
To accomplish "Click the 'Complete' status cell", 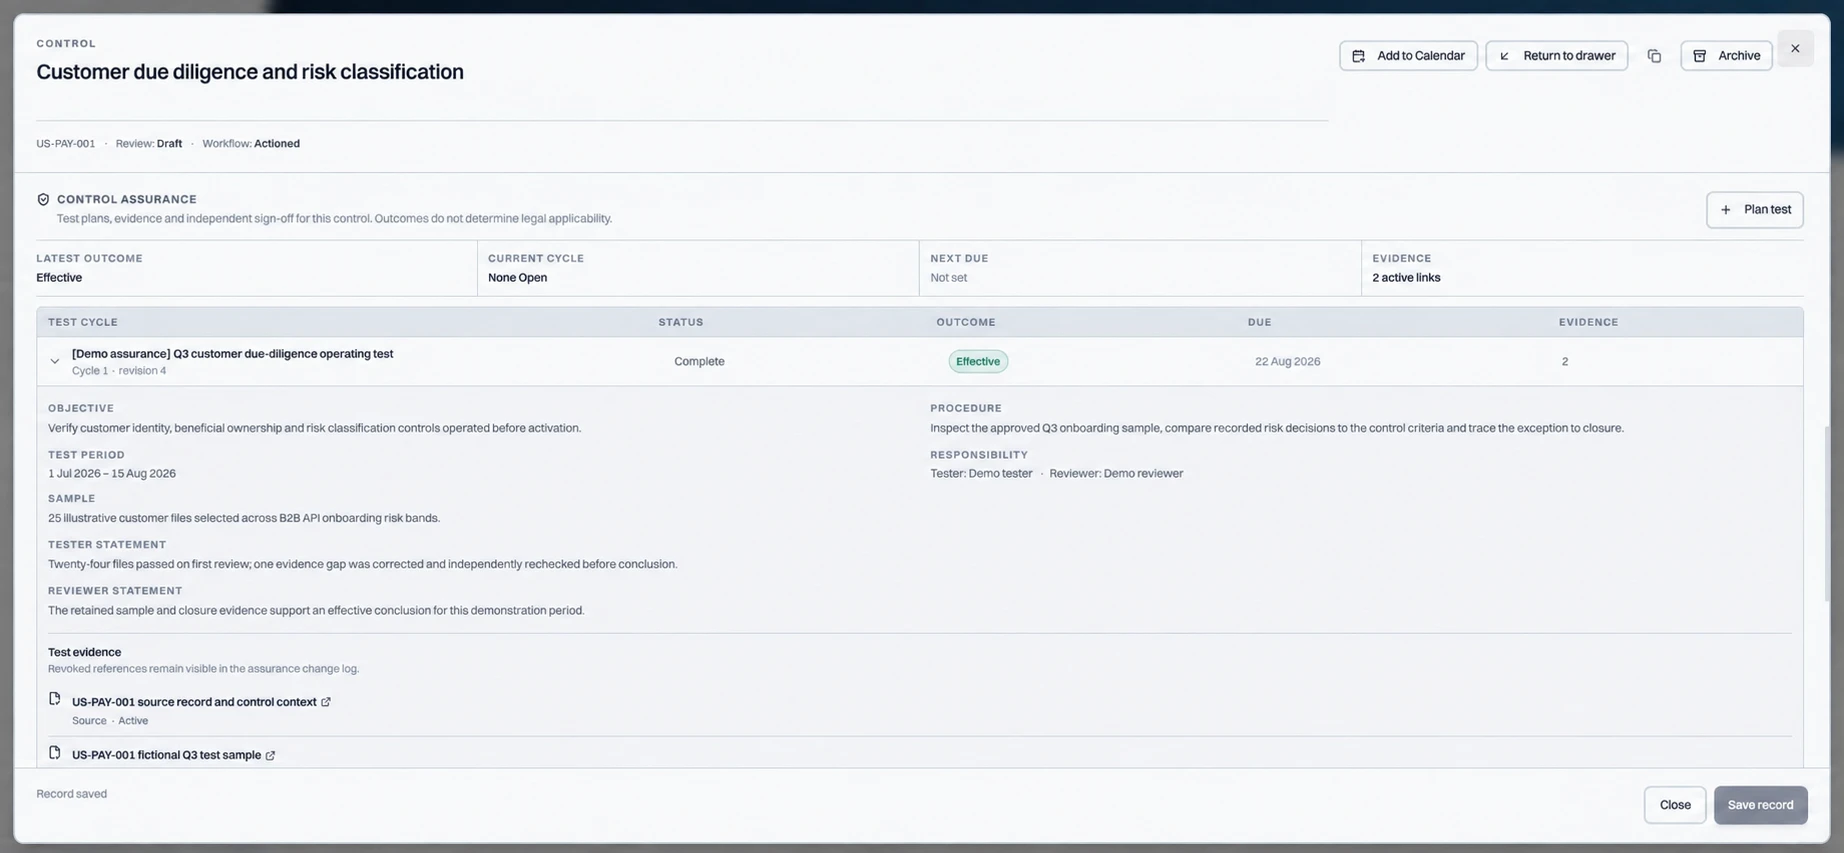I will point(699,362).
